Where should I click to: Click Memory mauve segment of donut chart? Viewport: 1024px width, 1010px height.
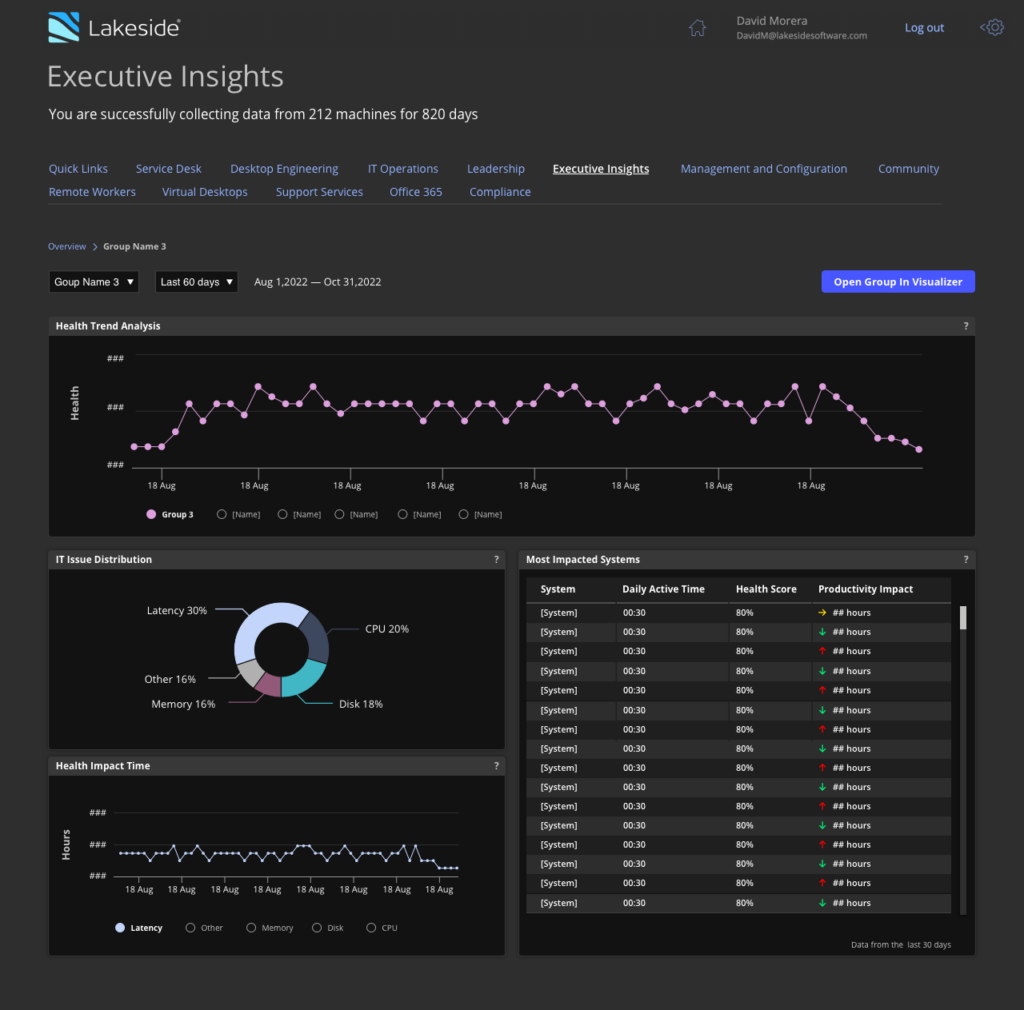(269, 685)
